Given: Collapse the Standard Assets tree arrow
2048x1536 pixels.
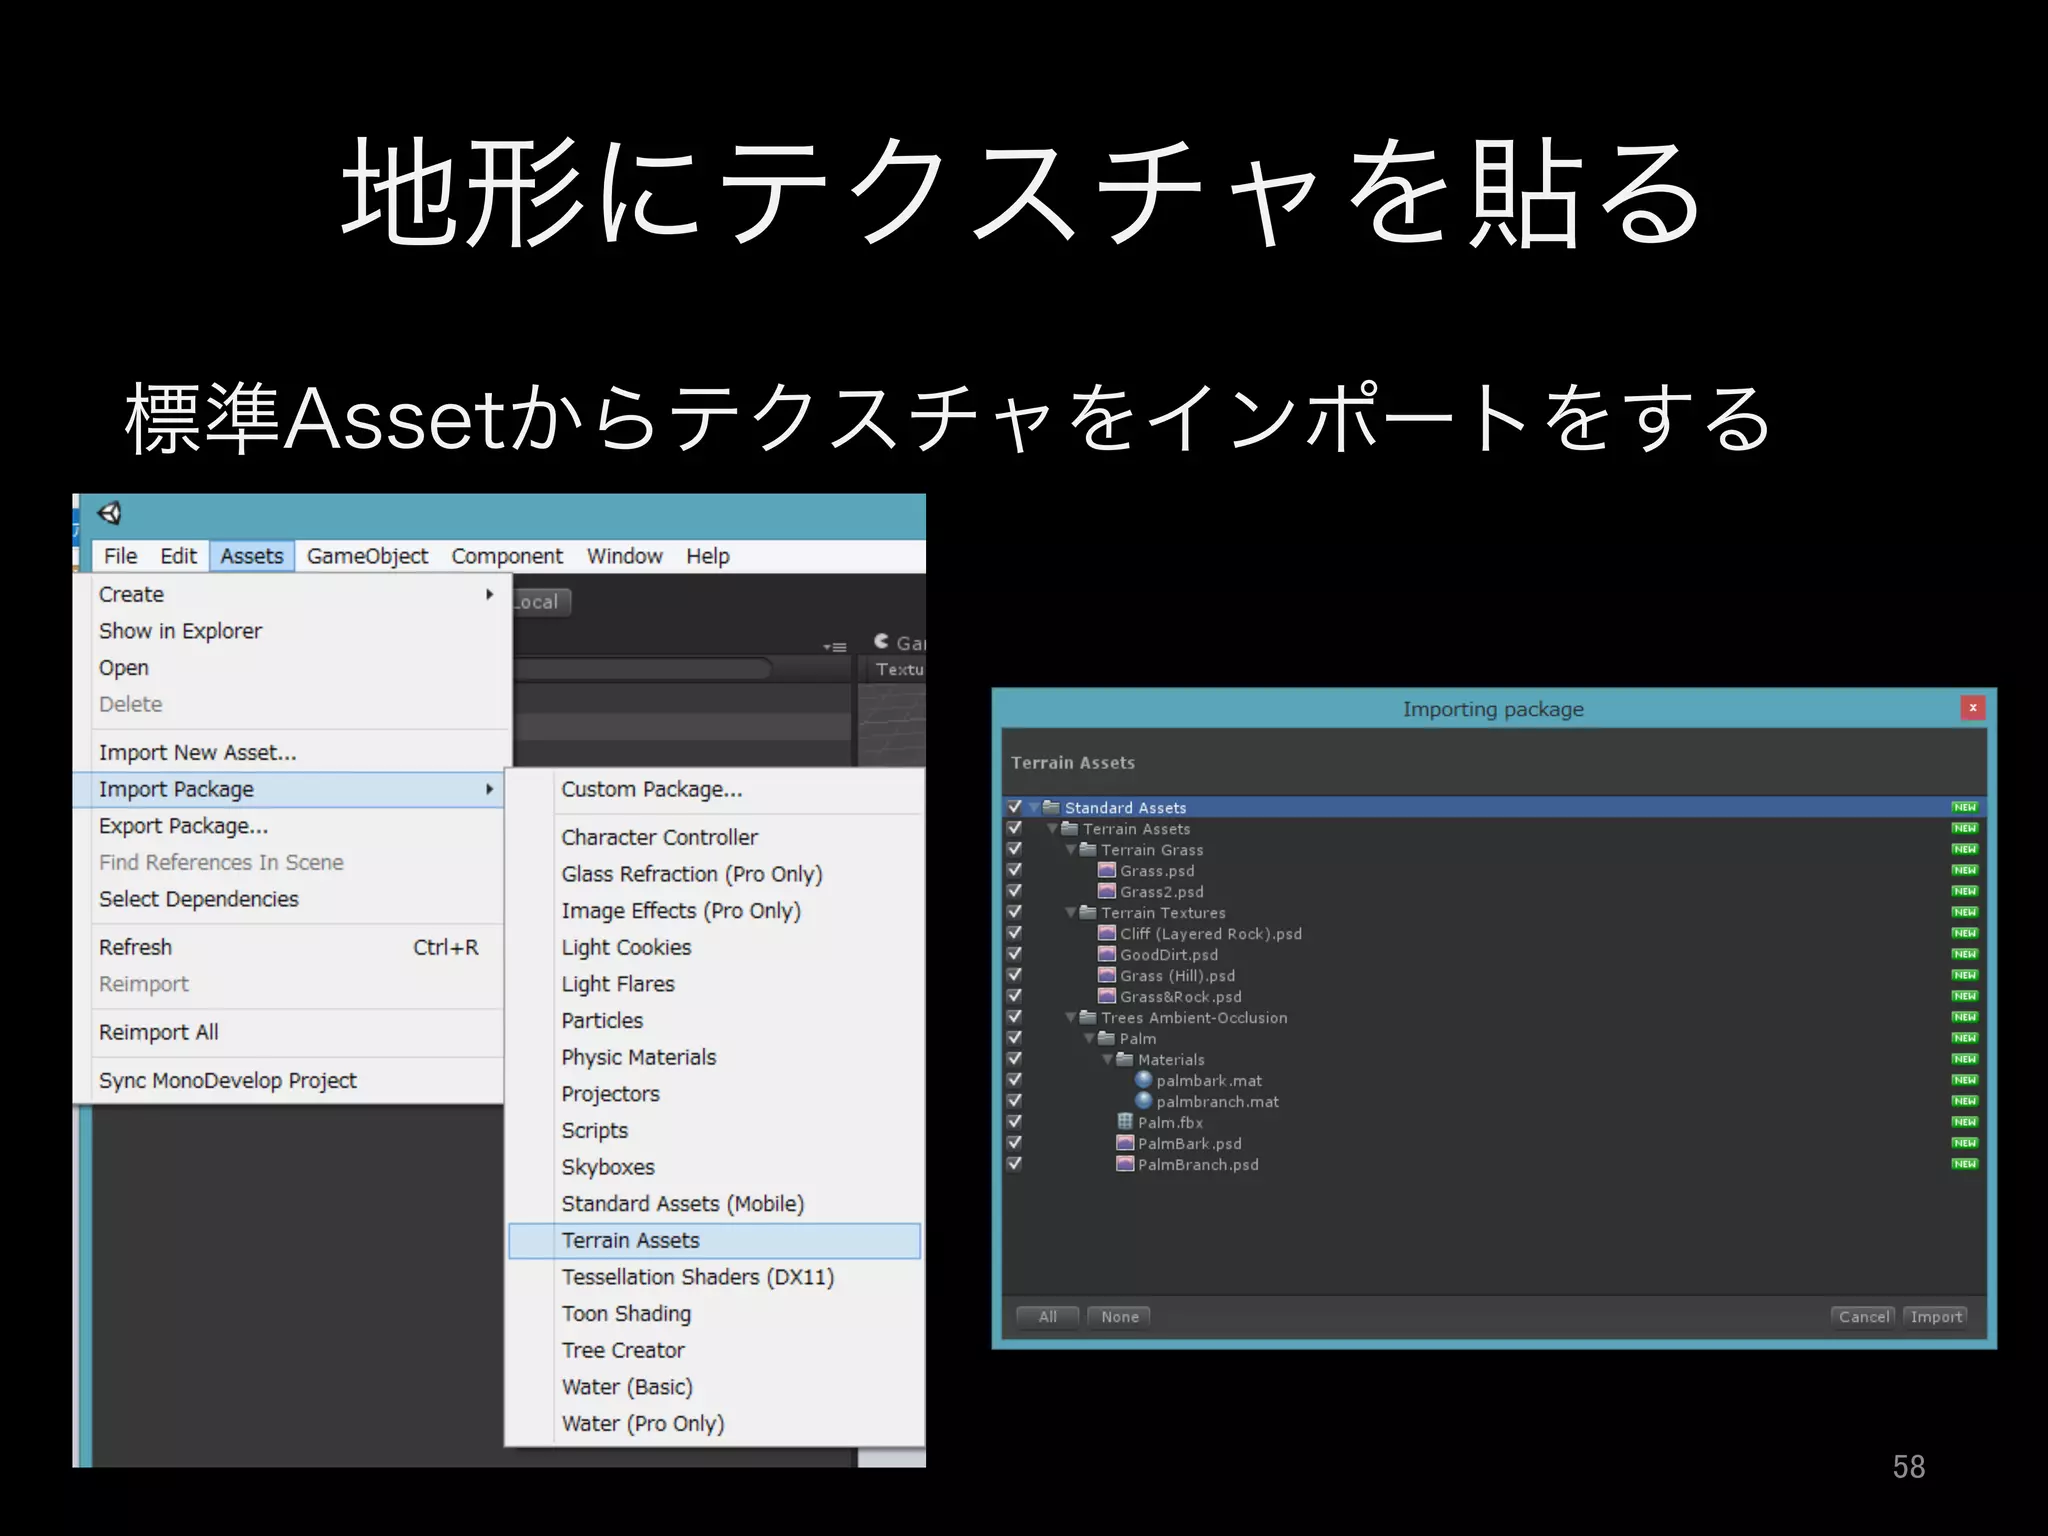Looking at the screenshot, I should (x=1034, y=808).
